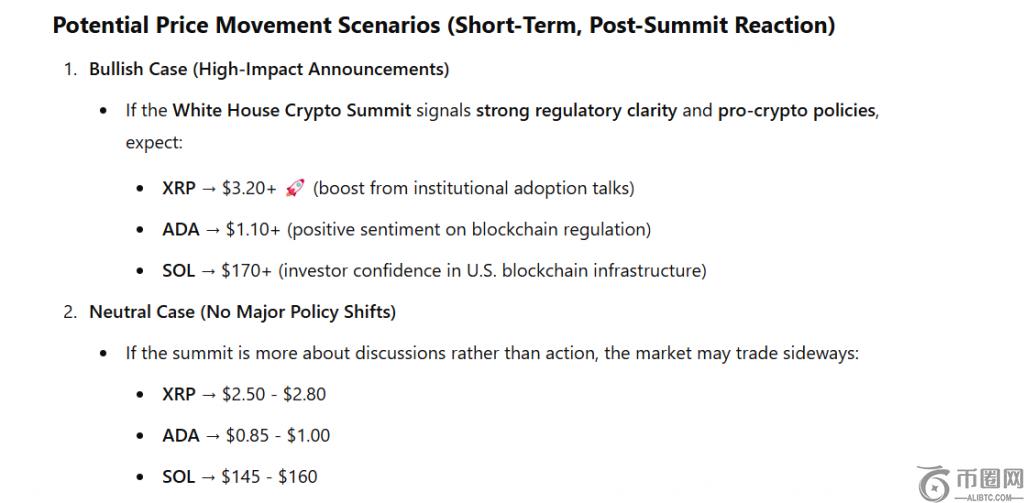
Task: Click the bold "strong regulatory clarity" phrase
Action: [576, 110]
